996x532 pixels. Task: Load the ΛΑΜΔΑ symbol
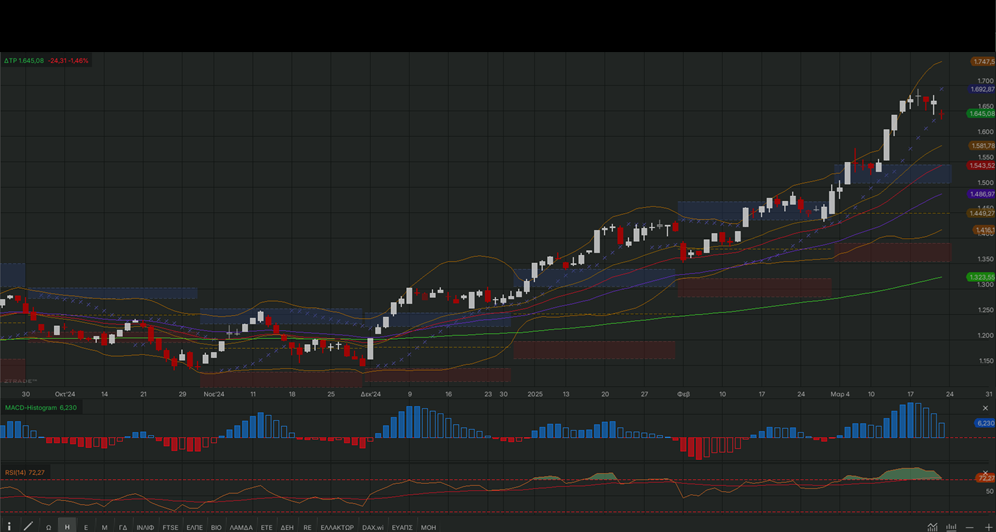pyautogui.click(x=241, y=527)
